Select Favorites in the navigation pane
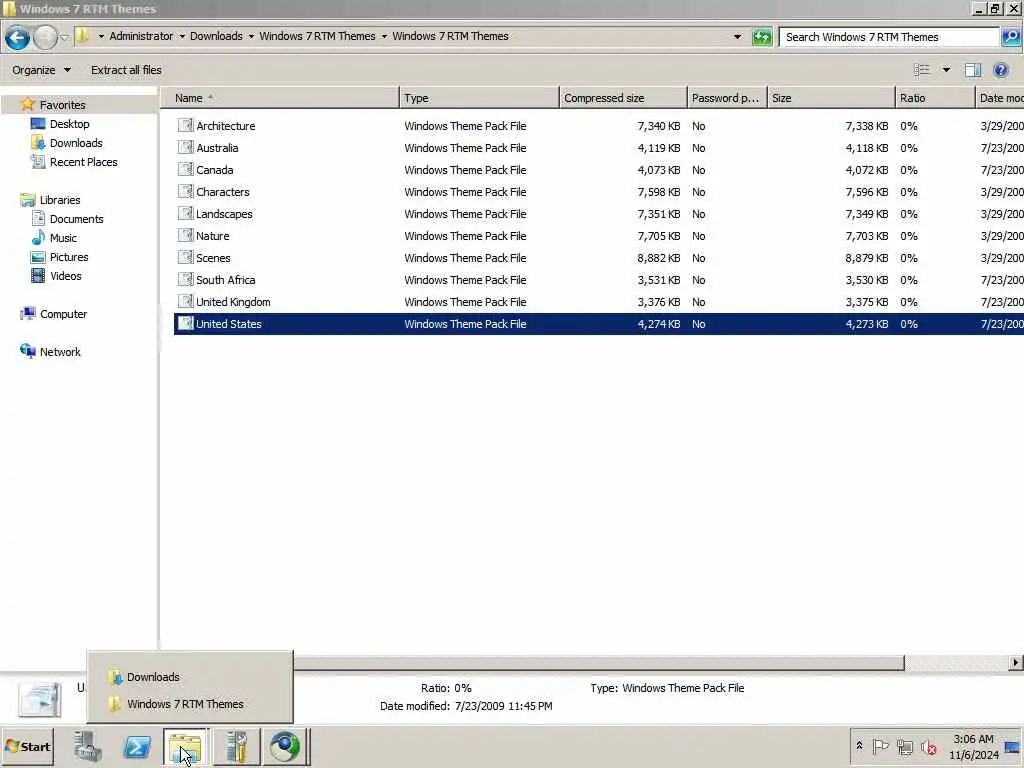 point(62,105)
